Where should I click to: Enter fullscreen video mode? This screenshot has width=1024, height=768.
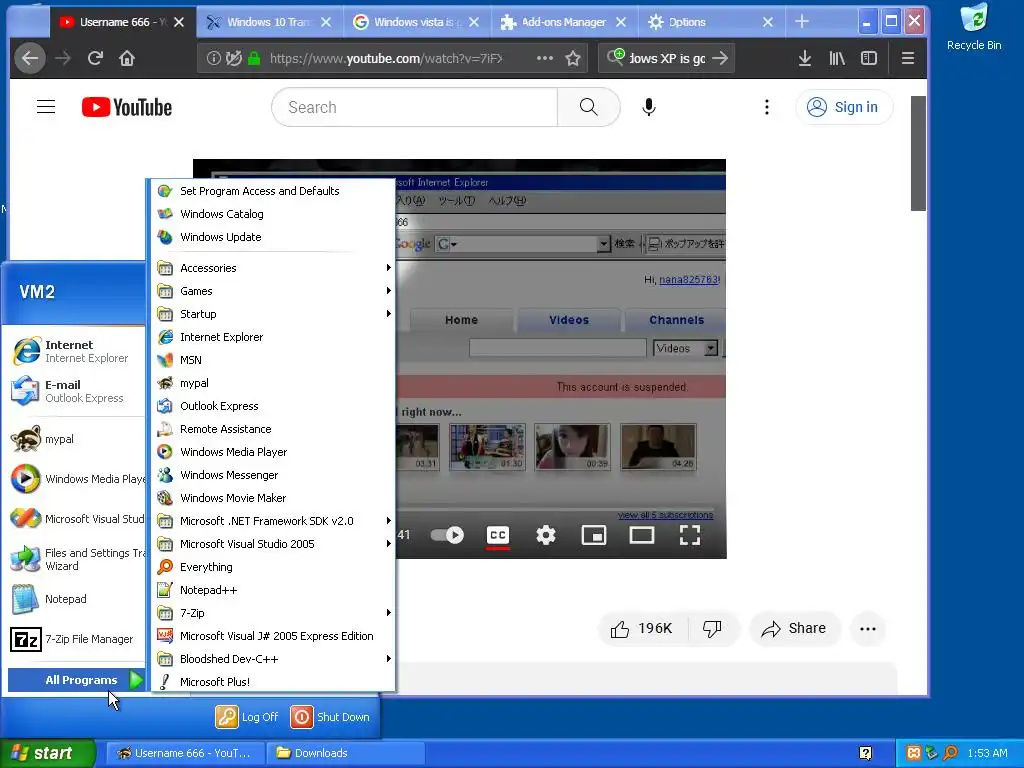tap(690, 536)
